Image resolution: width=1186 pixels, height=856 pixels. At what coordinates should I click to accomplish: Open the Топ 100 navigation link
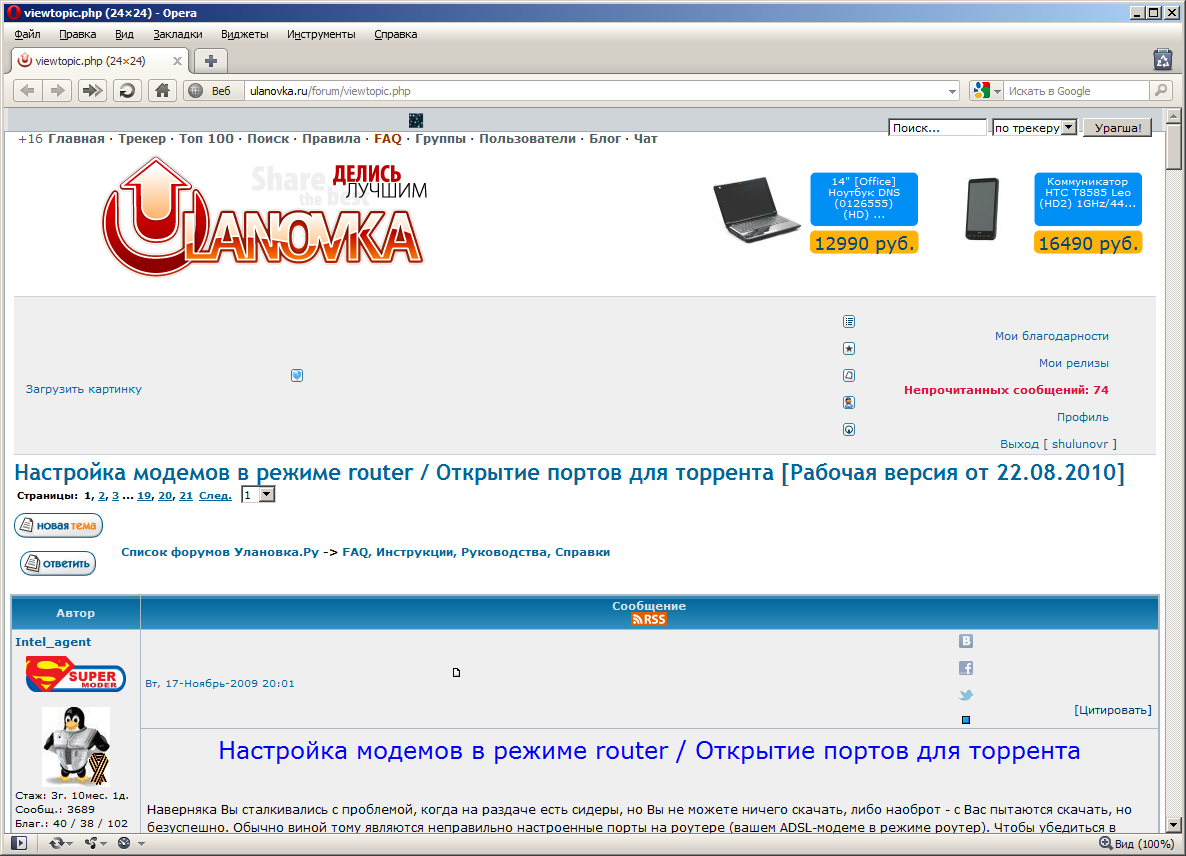(206, 138)
